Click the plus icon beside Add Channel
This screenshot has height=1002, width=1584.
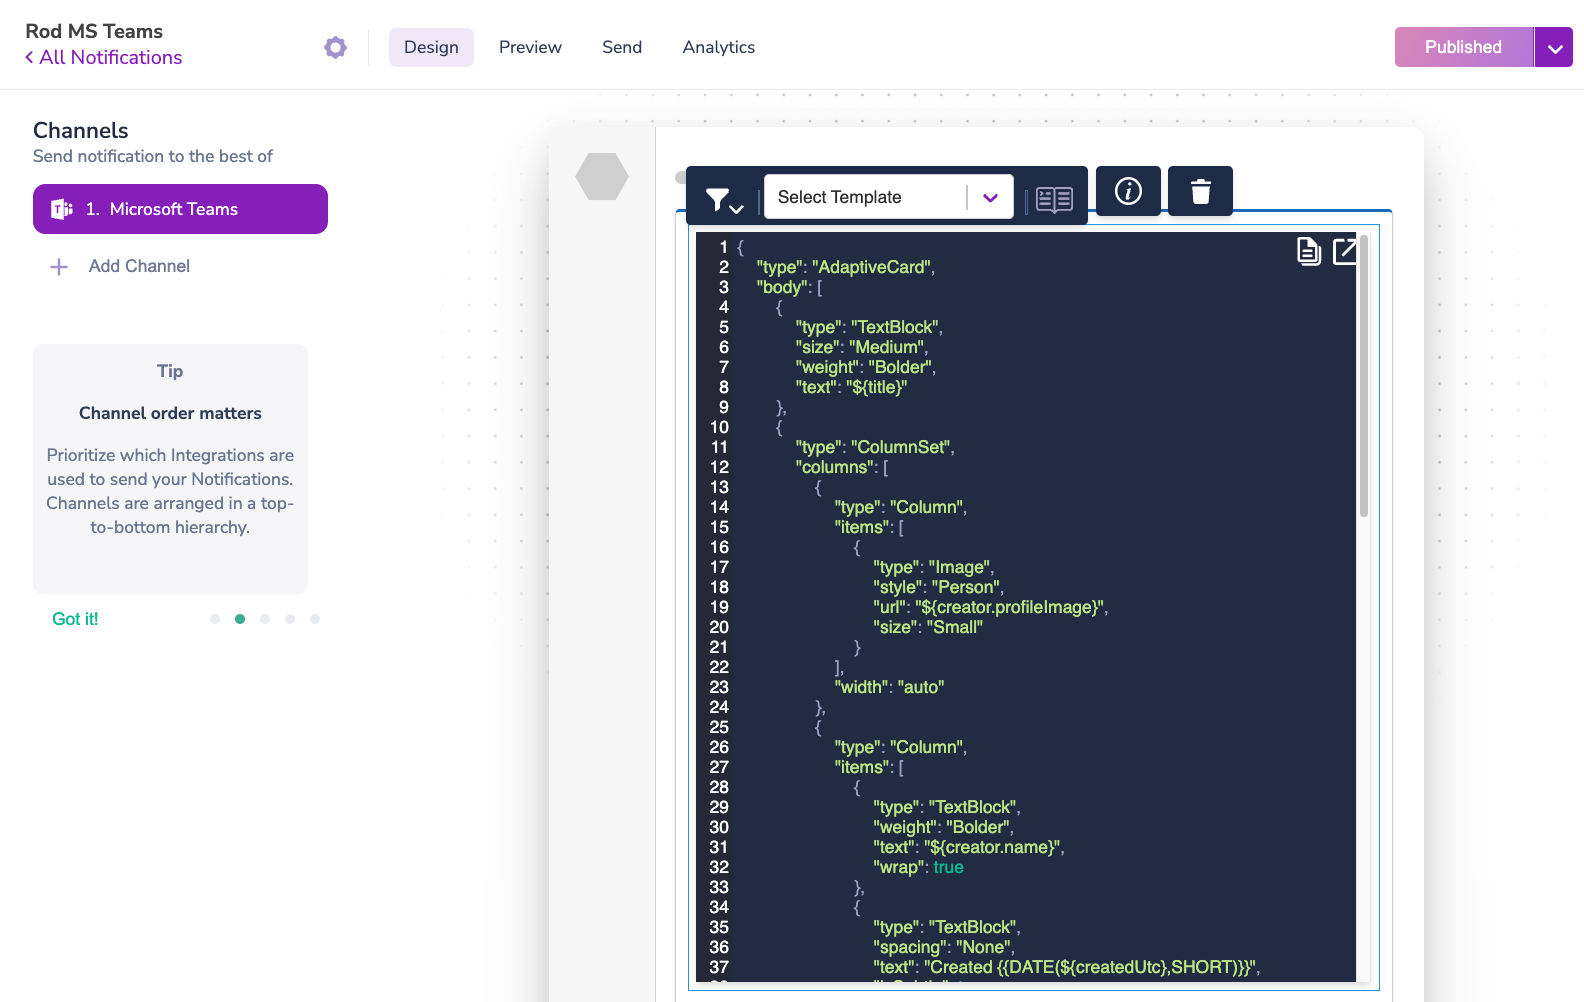click(x=59, y=267)
